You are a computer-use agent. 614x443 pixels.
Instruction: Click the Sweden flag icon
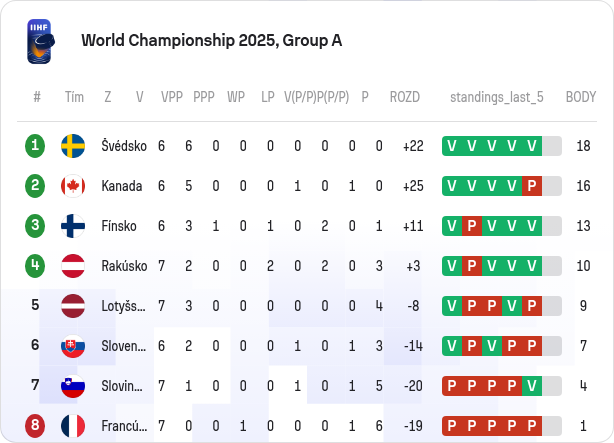point(73,146)
